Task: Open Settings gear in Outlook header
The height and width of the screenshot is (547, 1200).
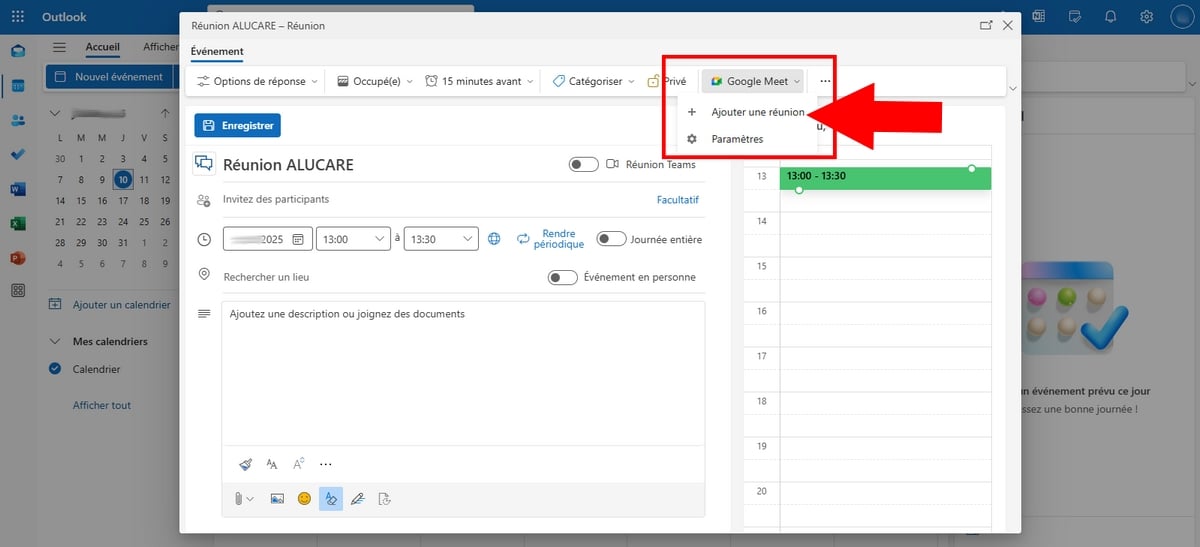Action: [1147, 17]
